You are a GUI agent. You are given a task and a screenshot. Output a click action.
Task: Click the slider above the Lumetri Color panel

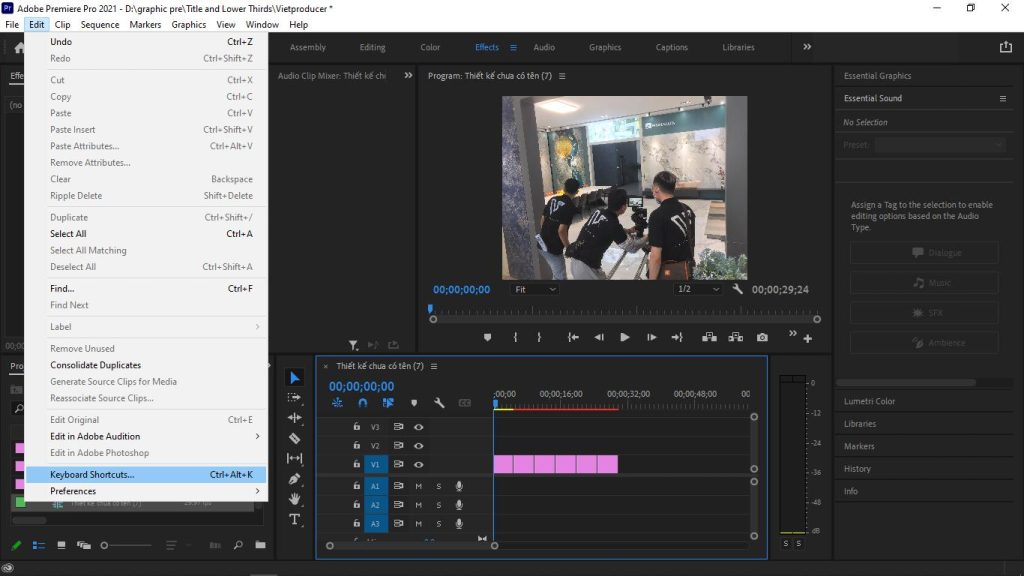point(905,382)
